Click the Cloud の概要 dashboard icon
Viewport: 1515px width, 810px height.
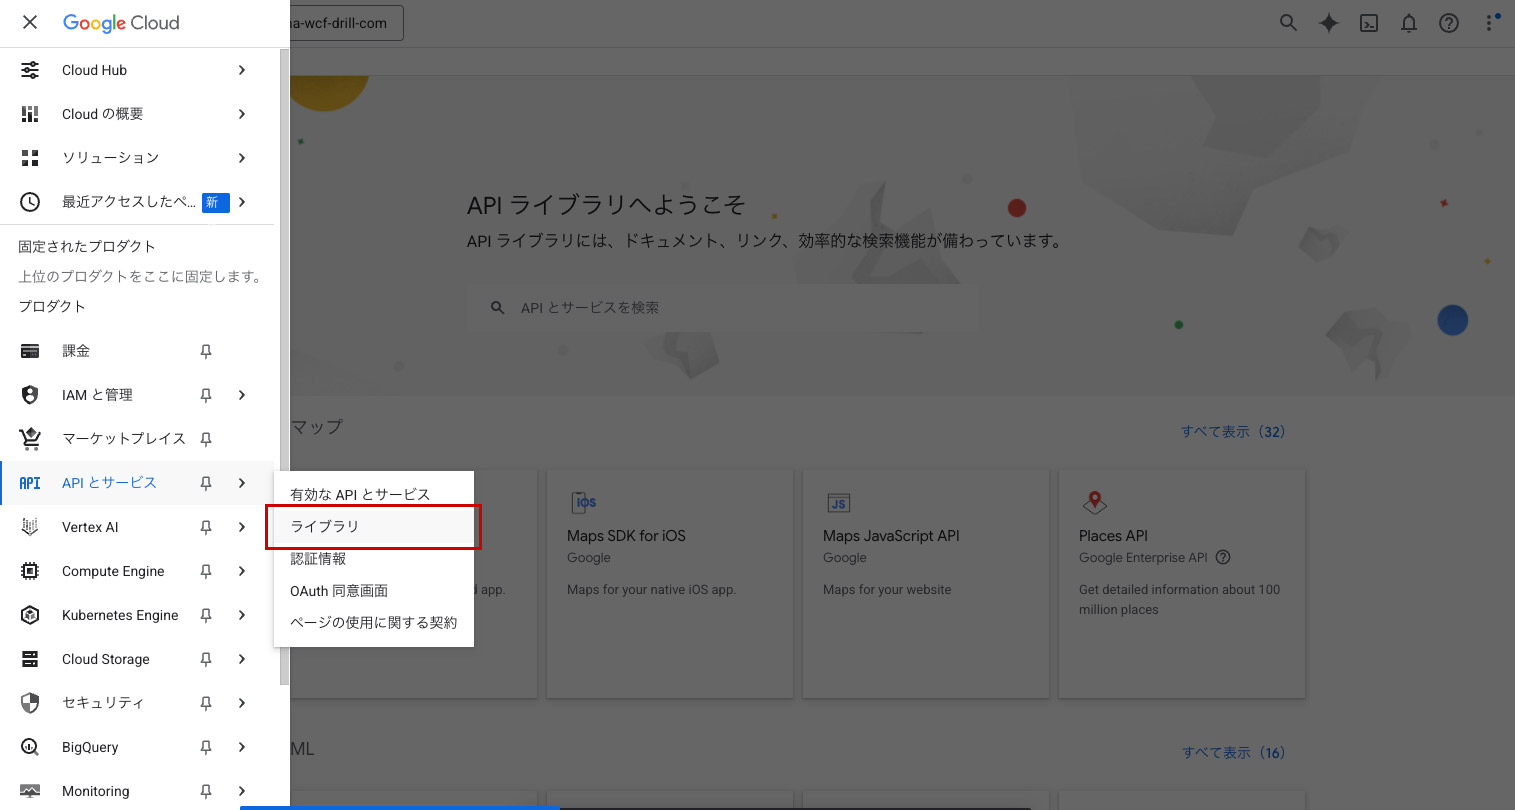pos(30,114)
